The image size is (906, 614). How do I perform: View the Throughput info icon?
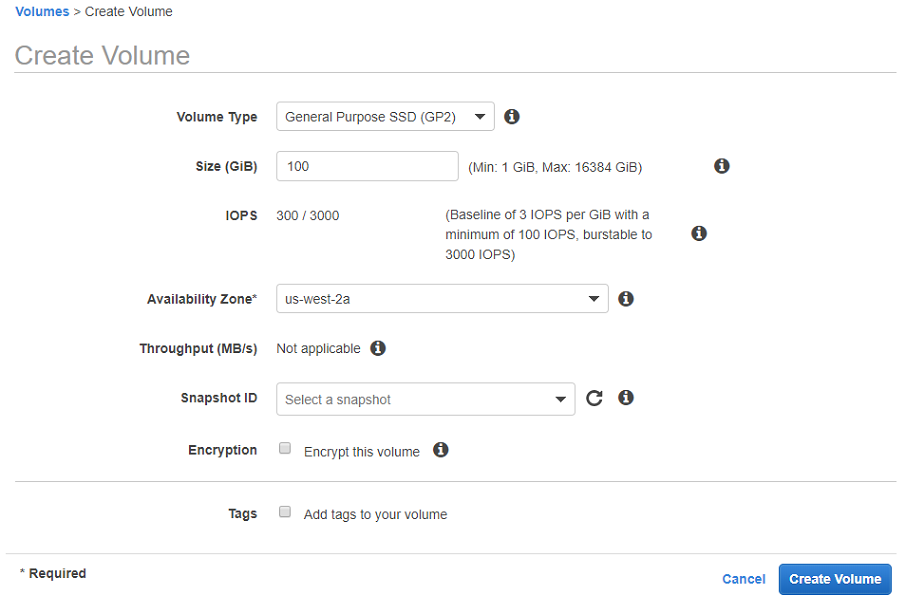point(378,348)
